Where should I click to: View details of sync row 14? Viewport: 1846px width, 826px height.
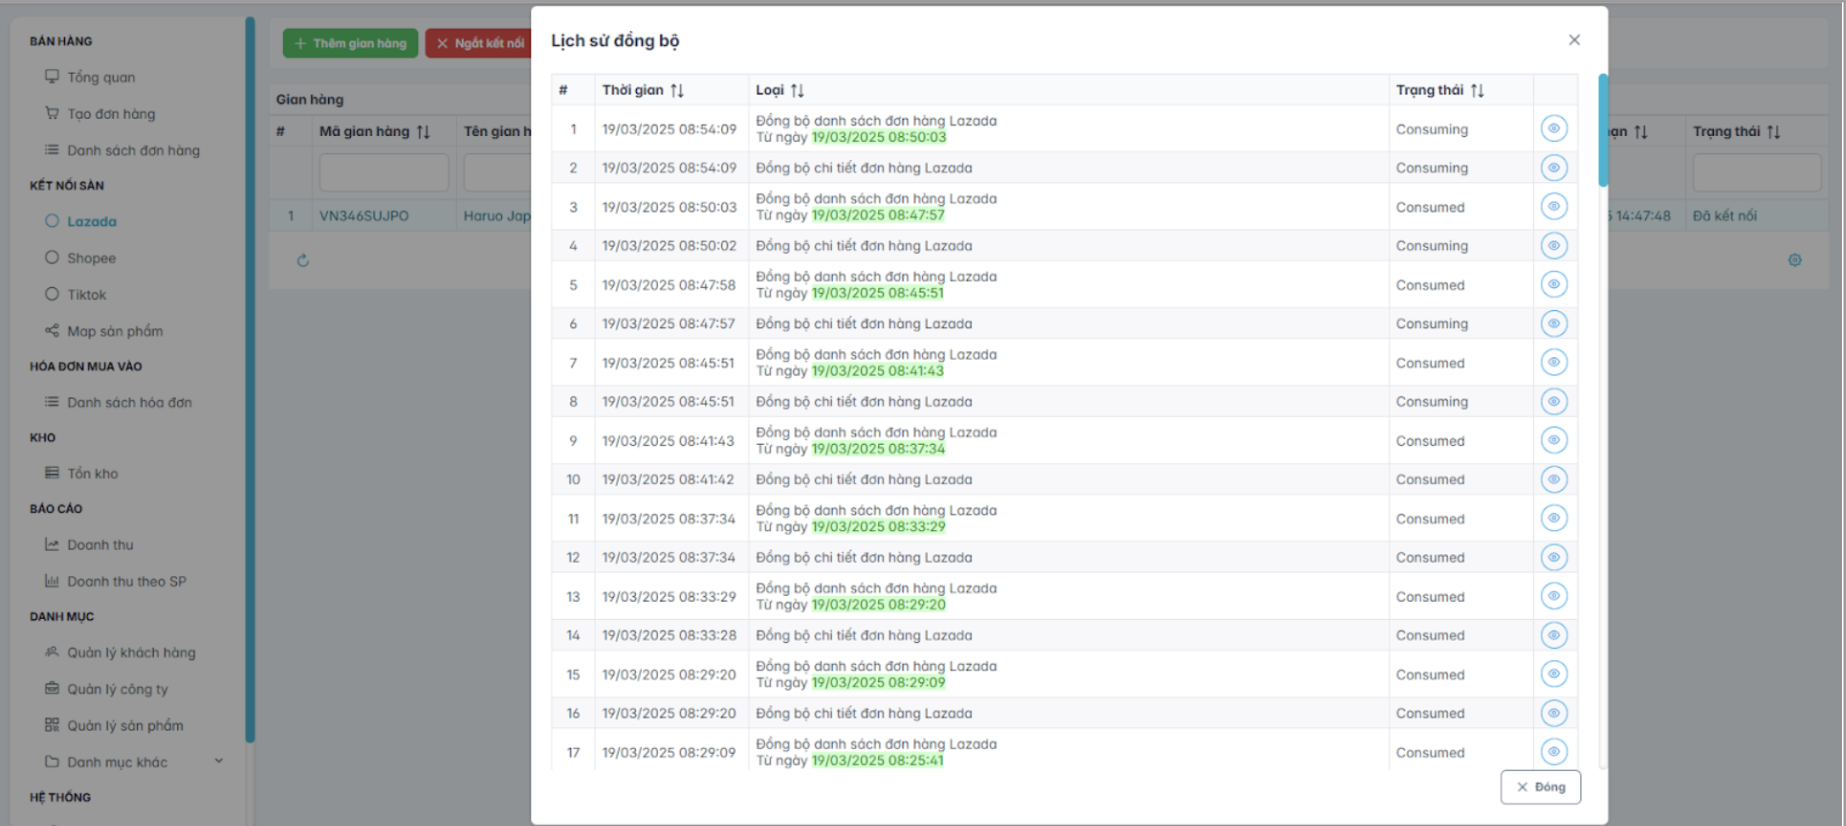pyautogui.click(x=1553, y=635)
